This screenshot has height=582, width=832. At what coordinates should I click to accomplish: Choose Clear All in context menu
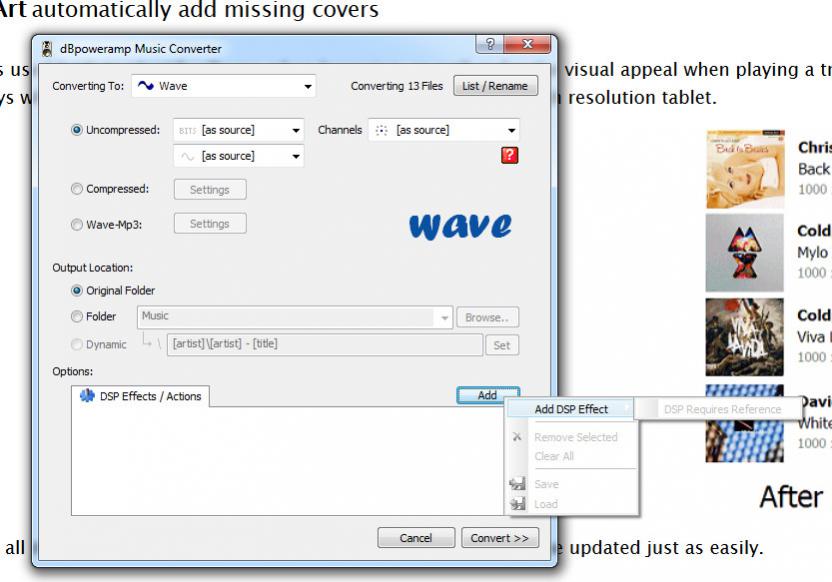554,456
